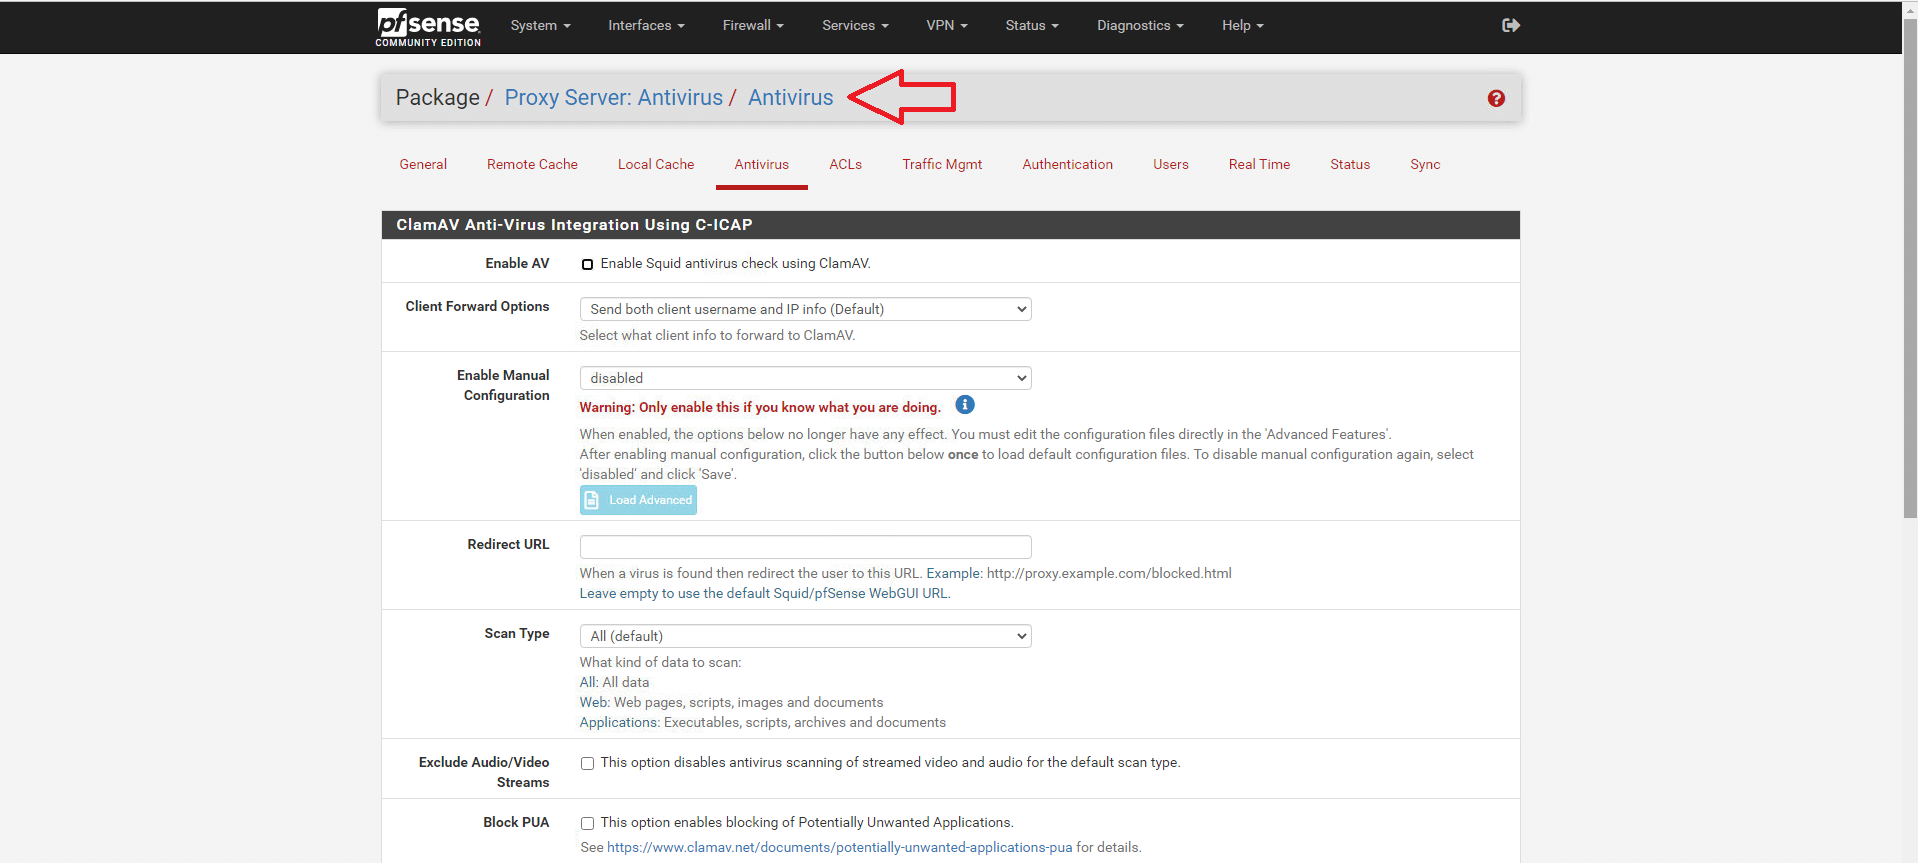The image size is (1918, 863).
Task: Open the Enable Manual Configuration dropdown
Action: click(805, 378)
